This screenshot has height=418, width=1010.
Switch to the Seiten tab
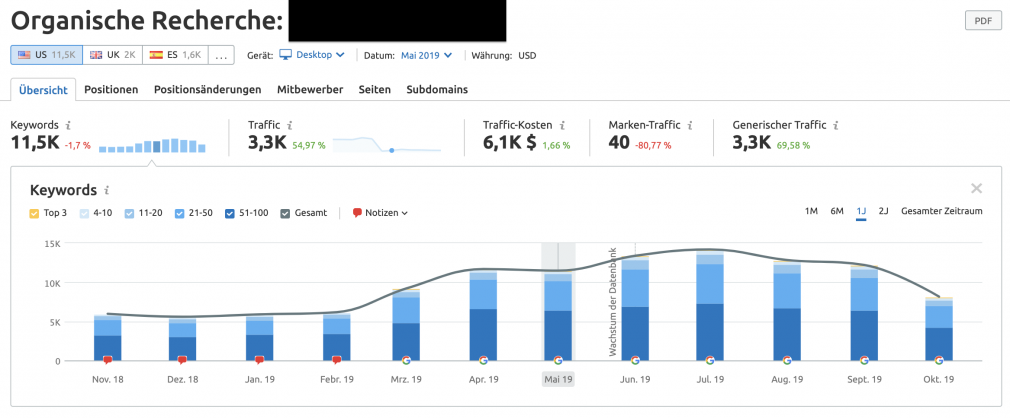(x=375, y=90)
